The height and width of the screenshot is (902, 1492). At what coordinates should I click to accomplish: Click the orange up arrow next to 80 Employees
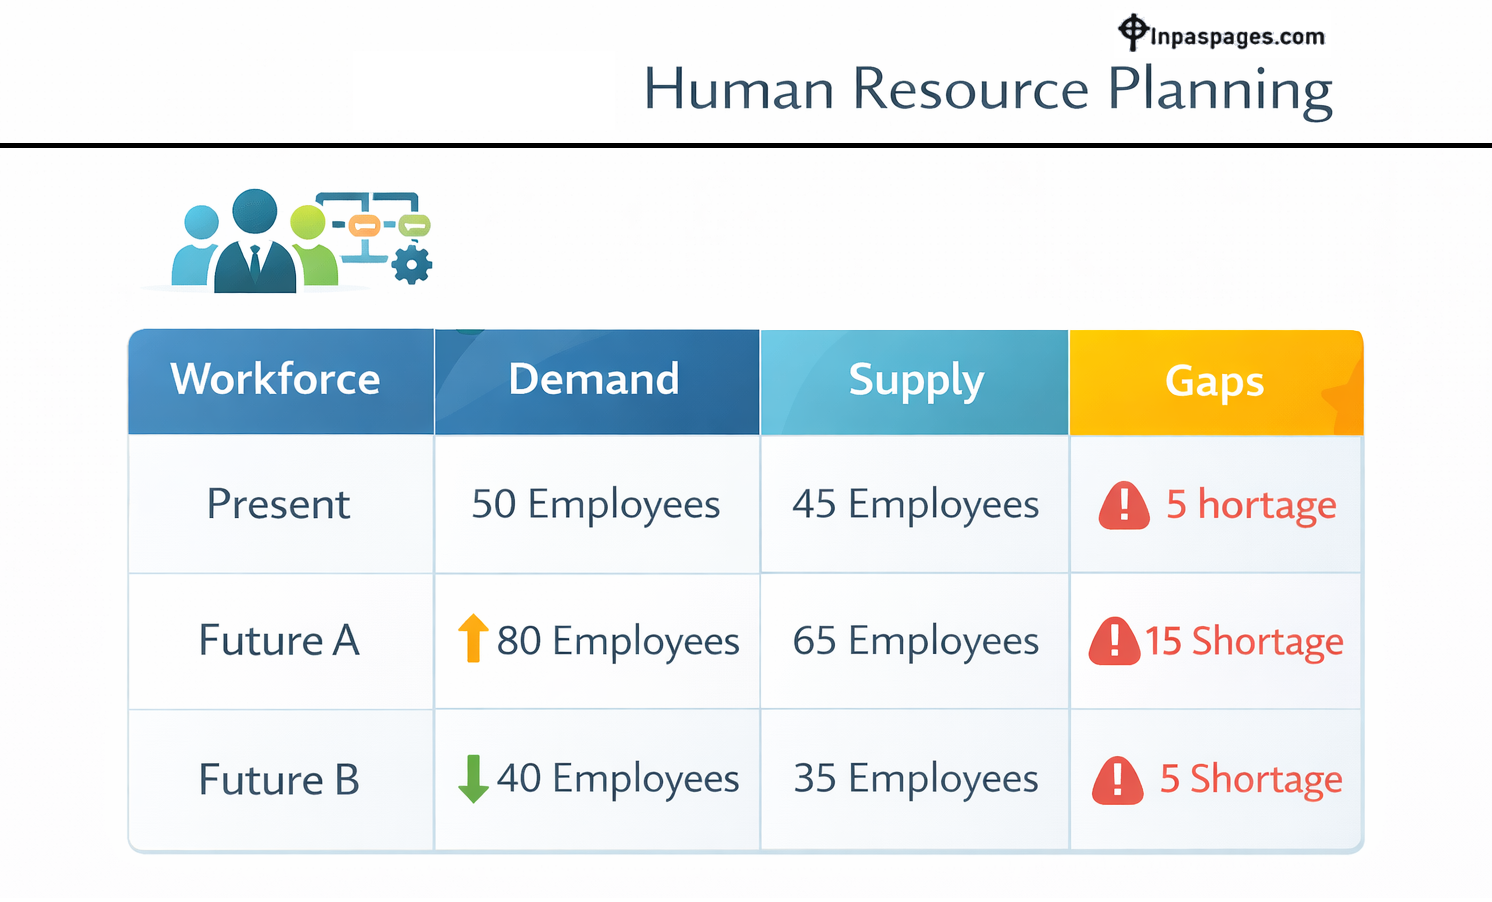[x=473, y=638]
